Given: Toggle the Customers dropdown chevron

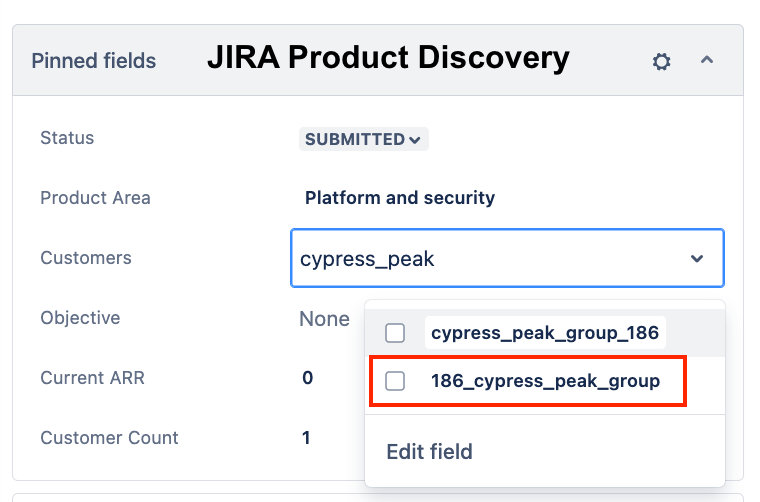Looking at the screenshot, I should [x=697, y=258].
